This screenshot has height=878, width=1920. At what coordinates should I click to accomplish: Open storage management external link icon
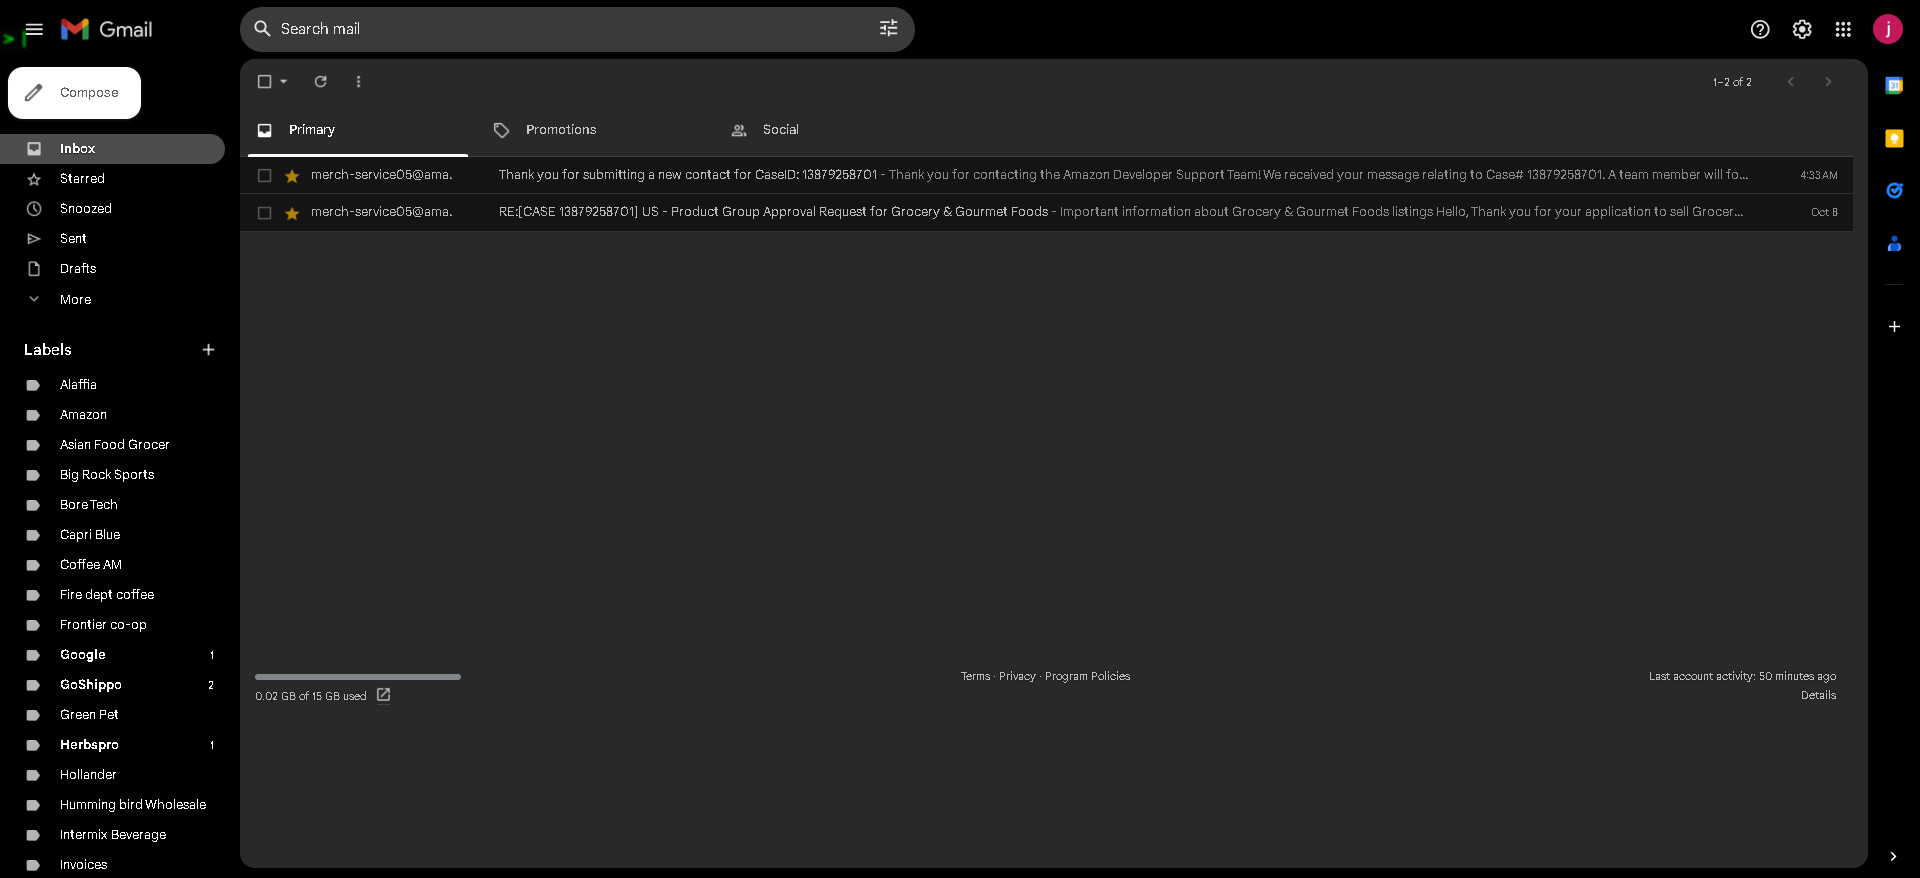coord(384,695)
